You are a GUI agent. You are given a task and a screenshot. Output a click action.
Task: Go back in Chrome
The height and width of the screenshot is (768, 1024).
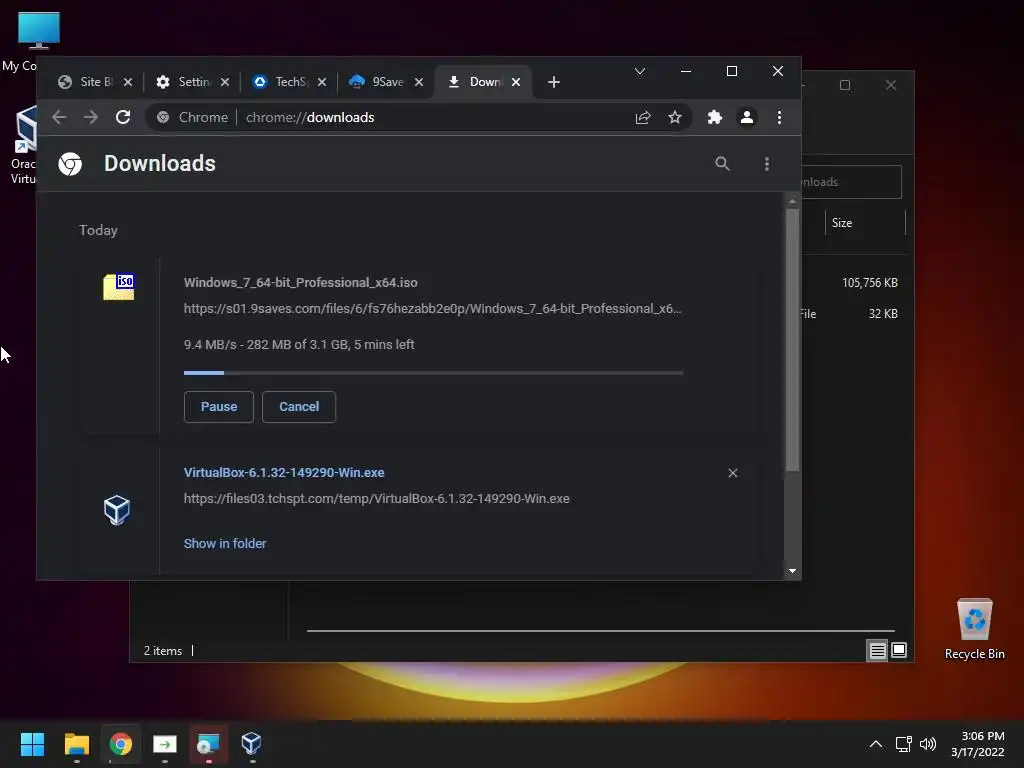pyautogui.click(x=59, y=118)
